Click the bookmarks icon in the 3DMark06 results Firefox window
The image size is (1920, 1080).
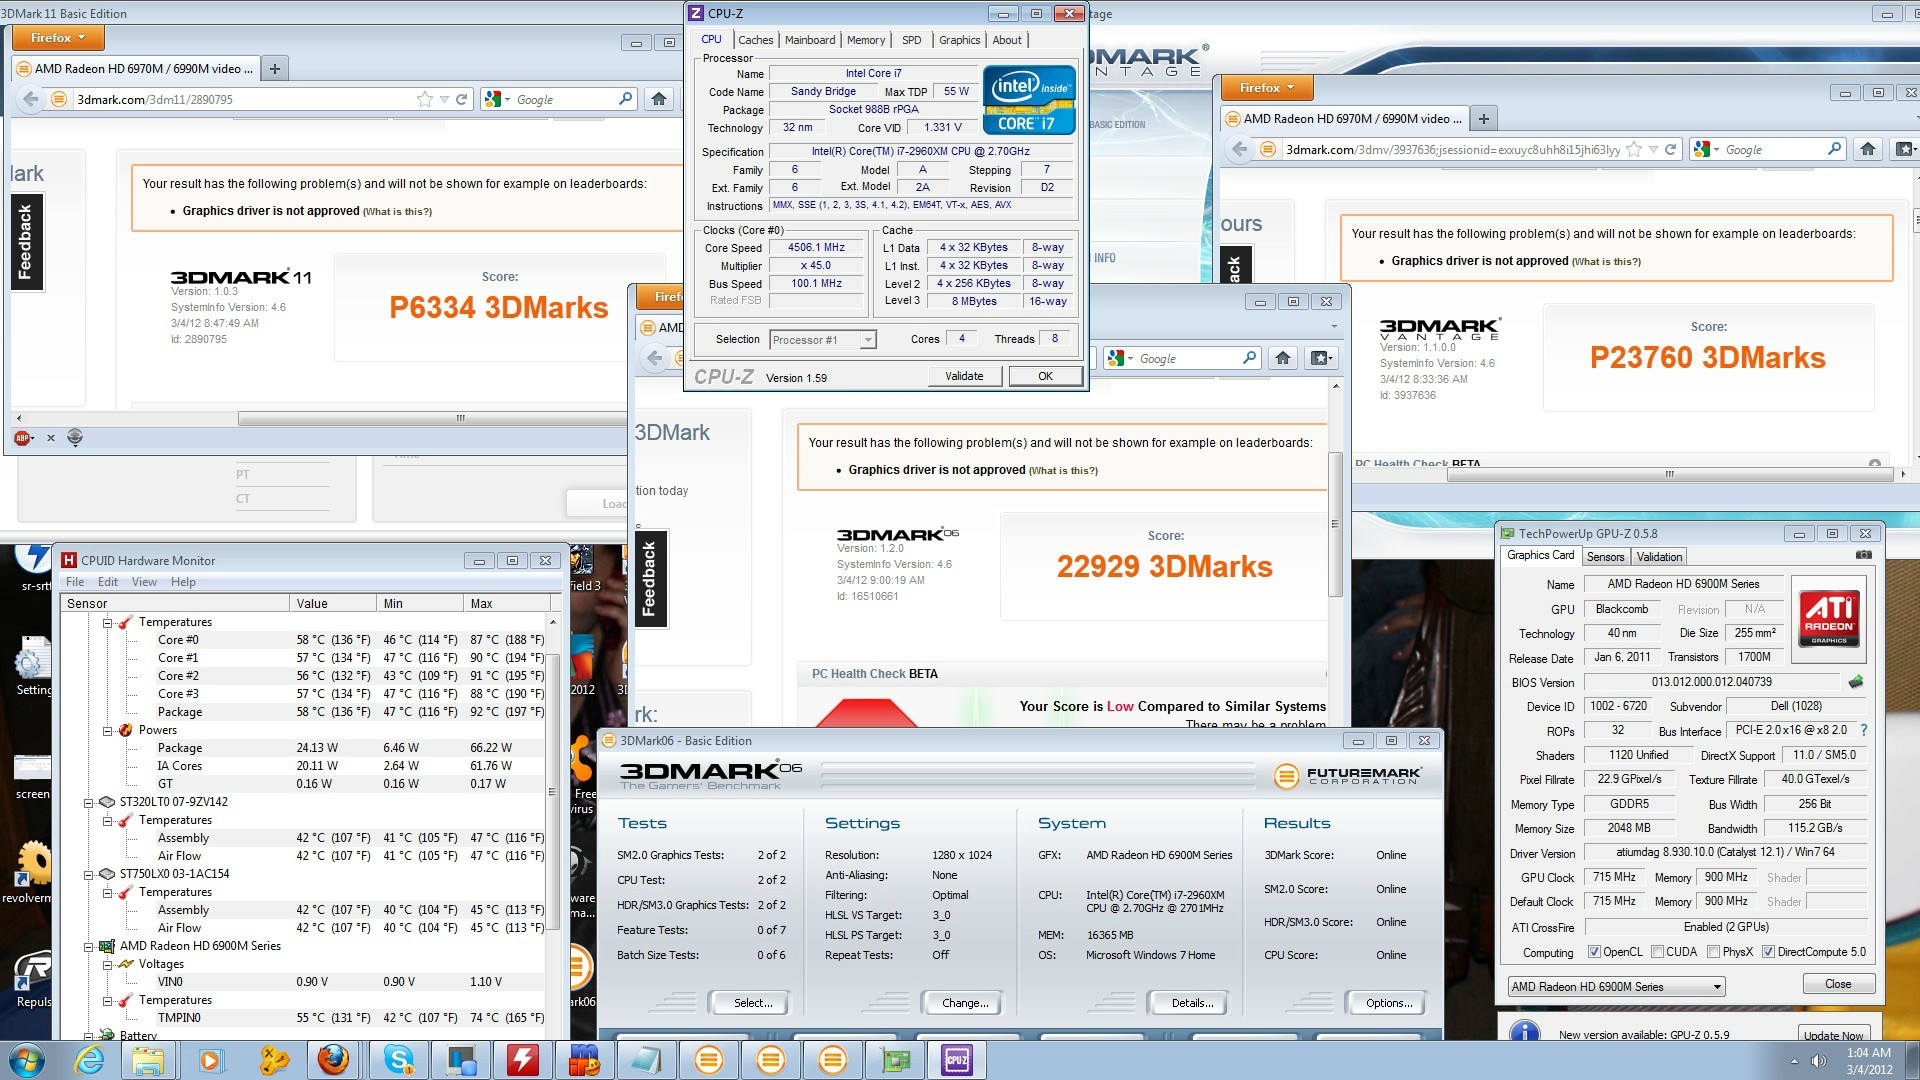point(1321,358)
